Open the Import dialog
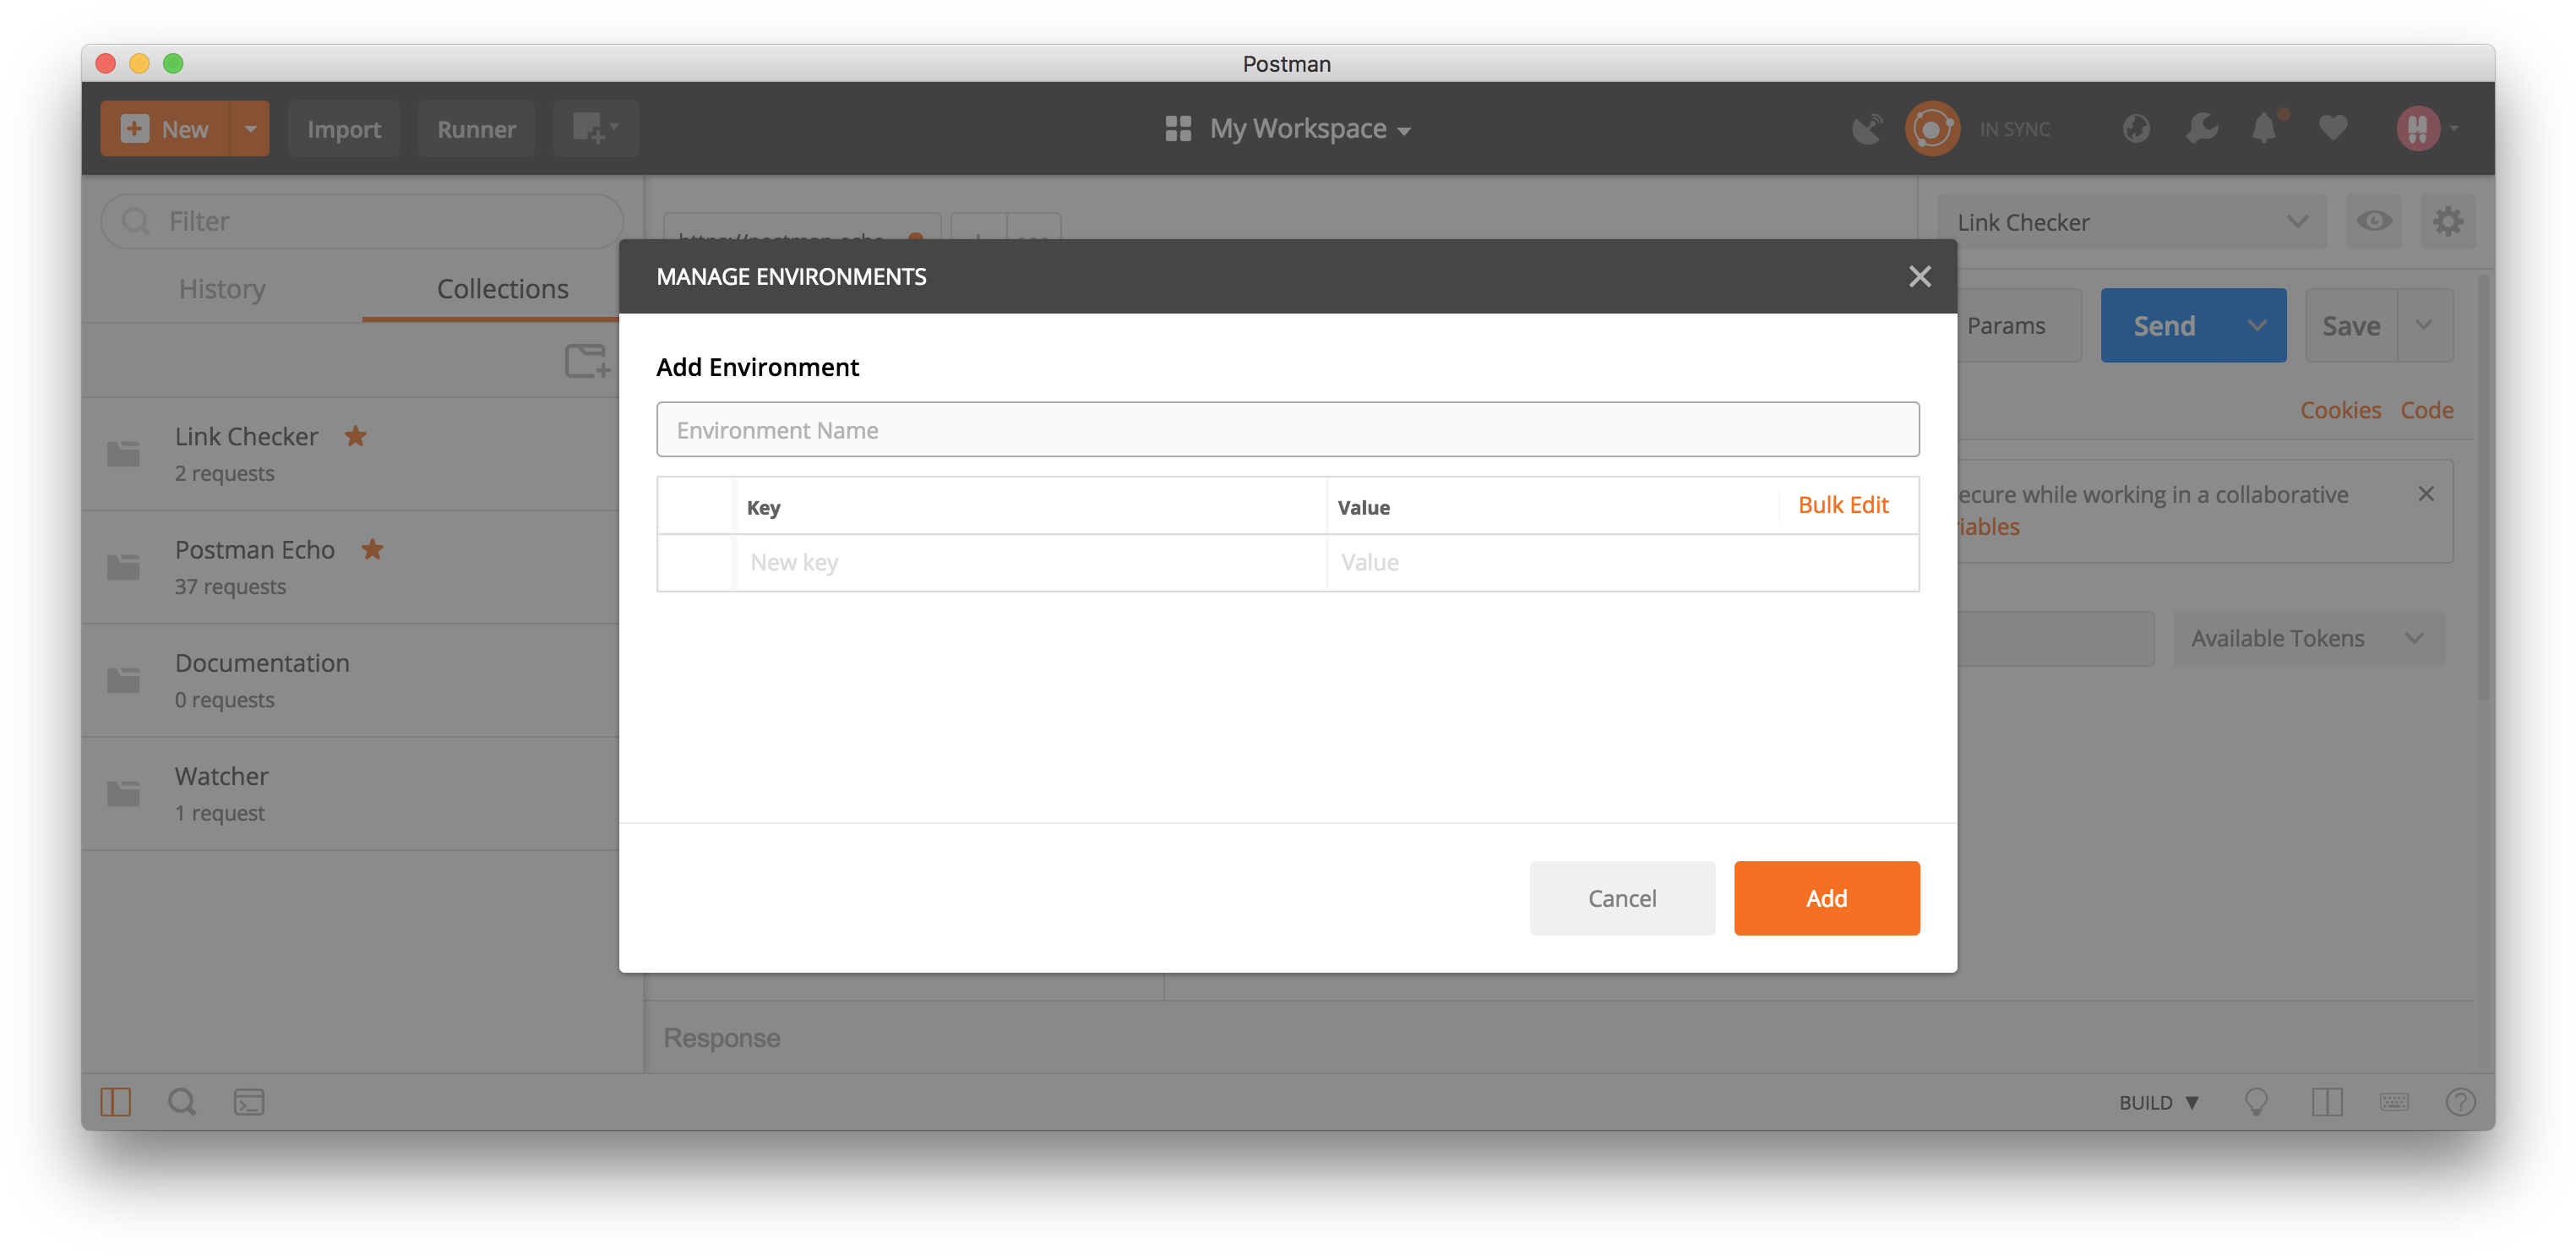The width and height of the screenshot is (2576, 1255). pos(343,129)
